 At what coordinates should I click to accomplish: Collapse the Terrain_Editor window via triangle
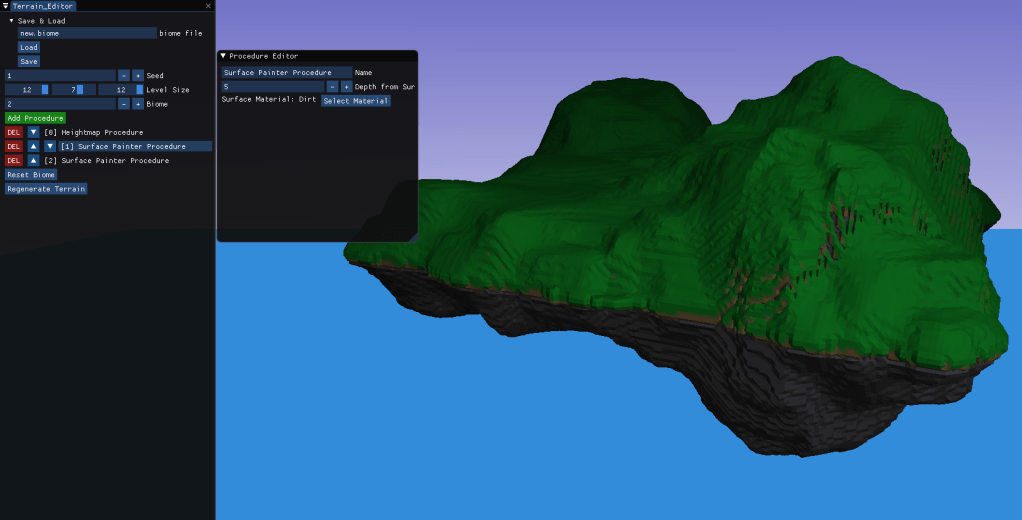coord(5,6)
